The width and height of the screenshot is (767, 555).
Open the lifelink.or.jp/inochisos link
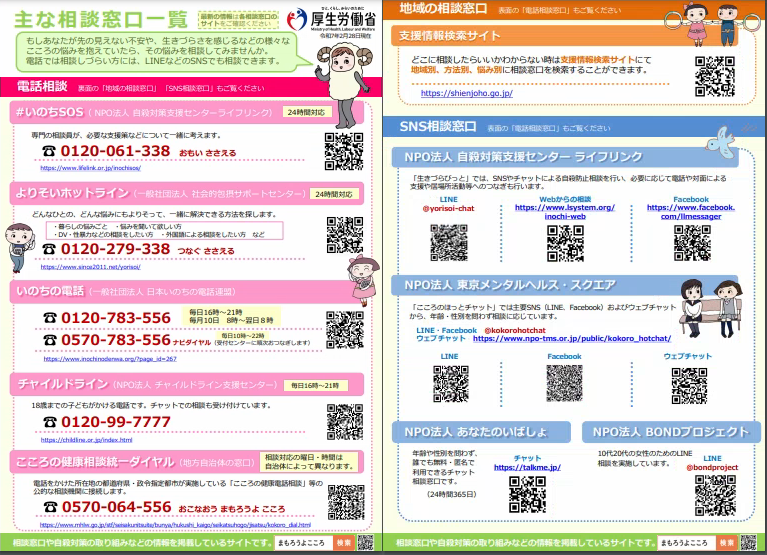90,168
